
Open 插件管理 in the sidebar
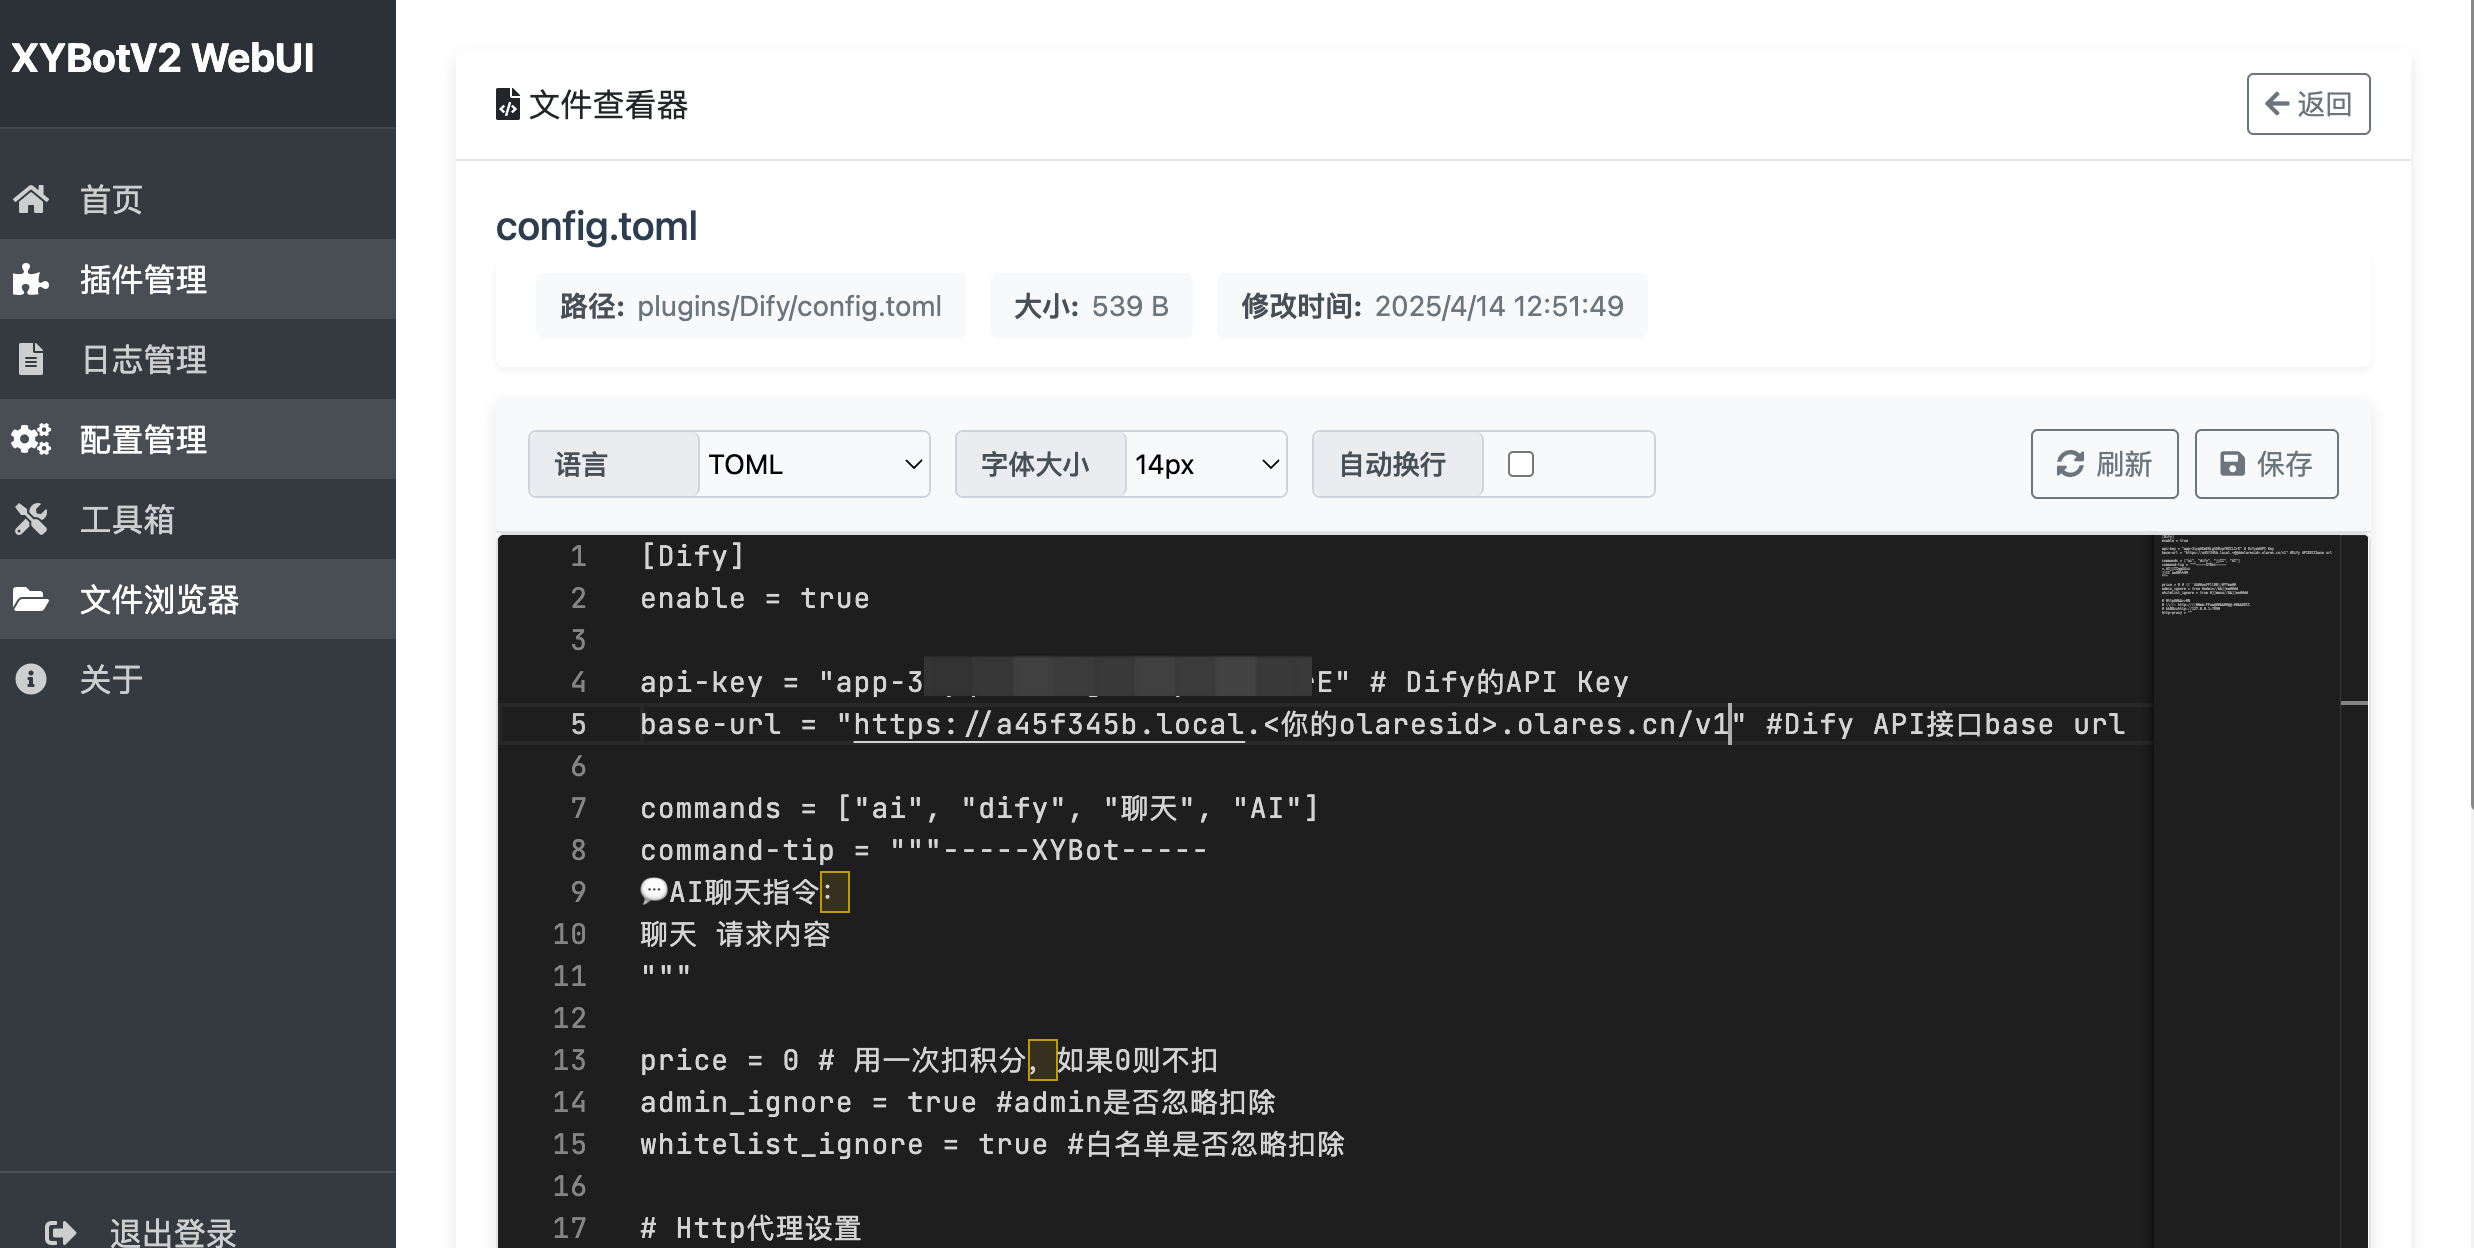click(143, 279)
